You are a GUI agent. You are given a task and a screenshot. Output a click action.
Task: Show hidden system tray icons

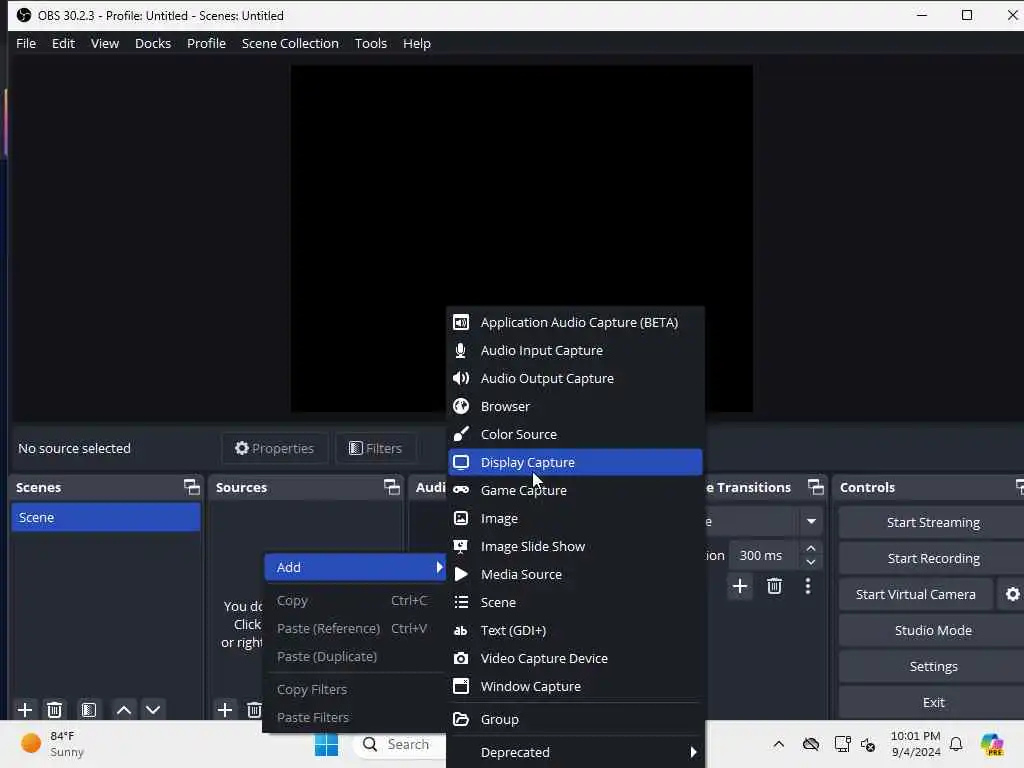point(778,744)
